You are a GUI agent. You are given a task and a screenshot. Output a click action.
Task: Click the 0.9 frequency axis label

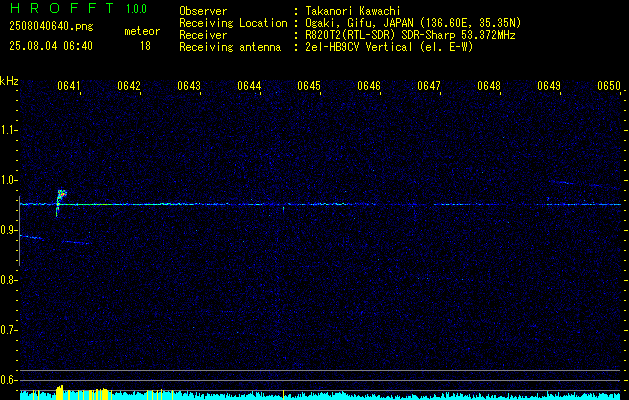8,230
